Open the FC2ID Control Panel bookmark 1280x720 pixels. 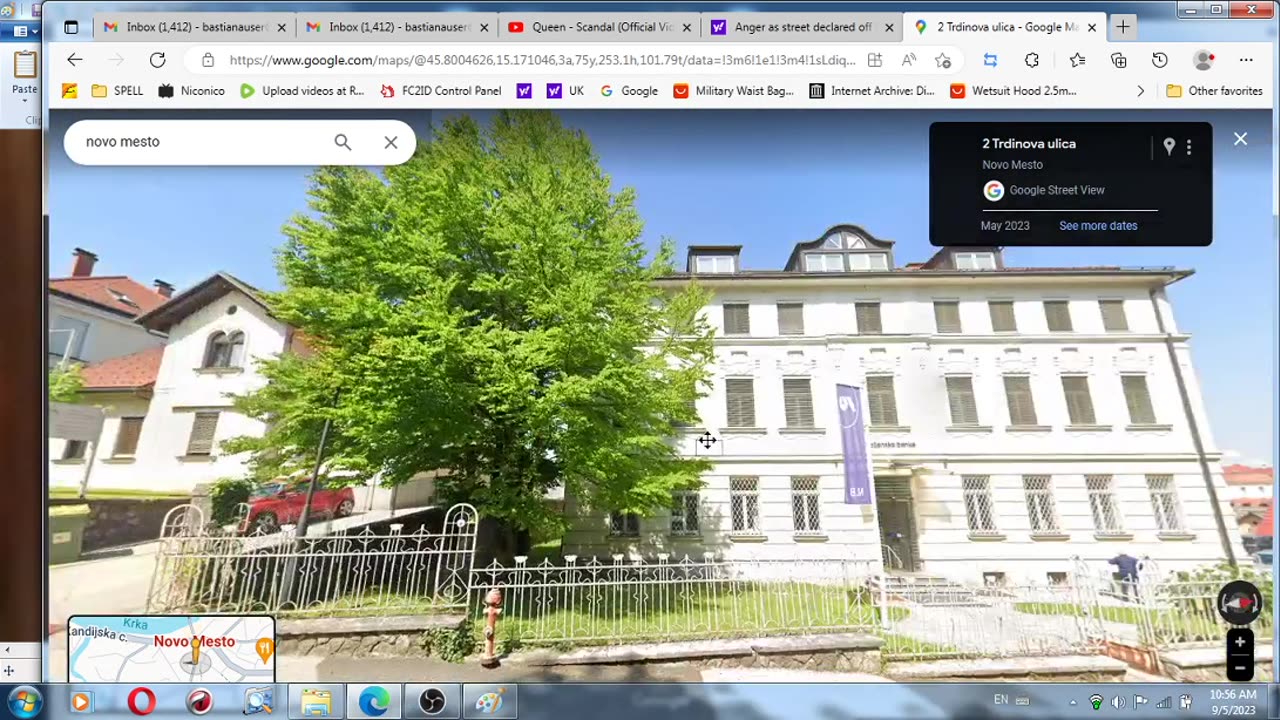click(x=440, y=91)
